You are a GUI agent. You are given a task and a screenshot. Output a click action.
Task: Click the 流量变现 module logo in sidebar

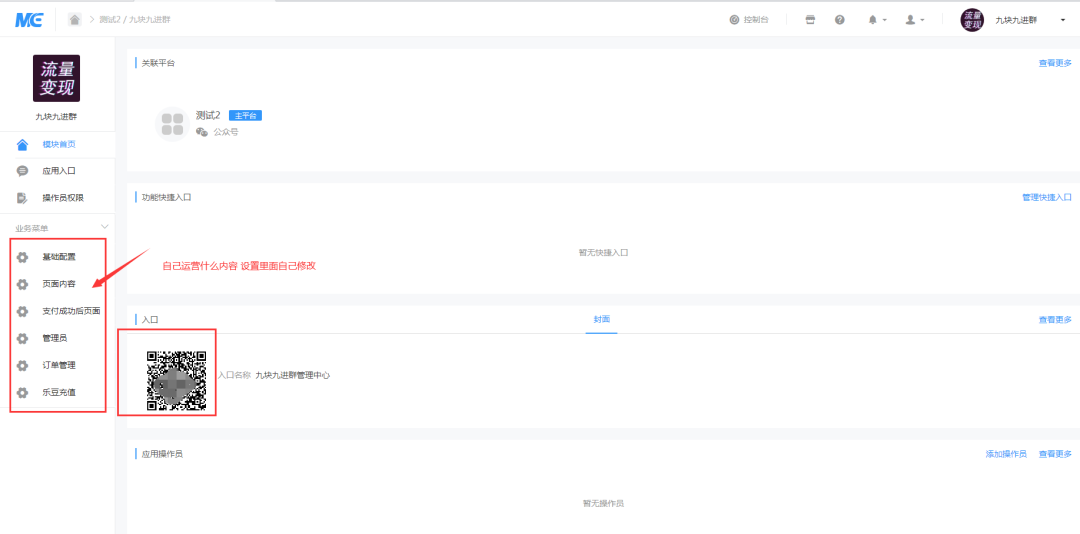(56, 79)
